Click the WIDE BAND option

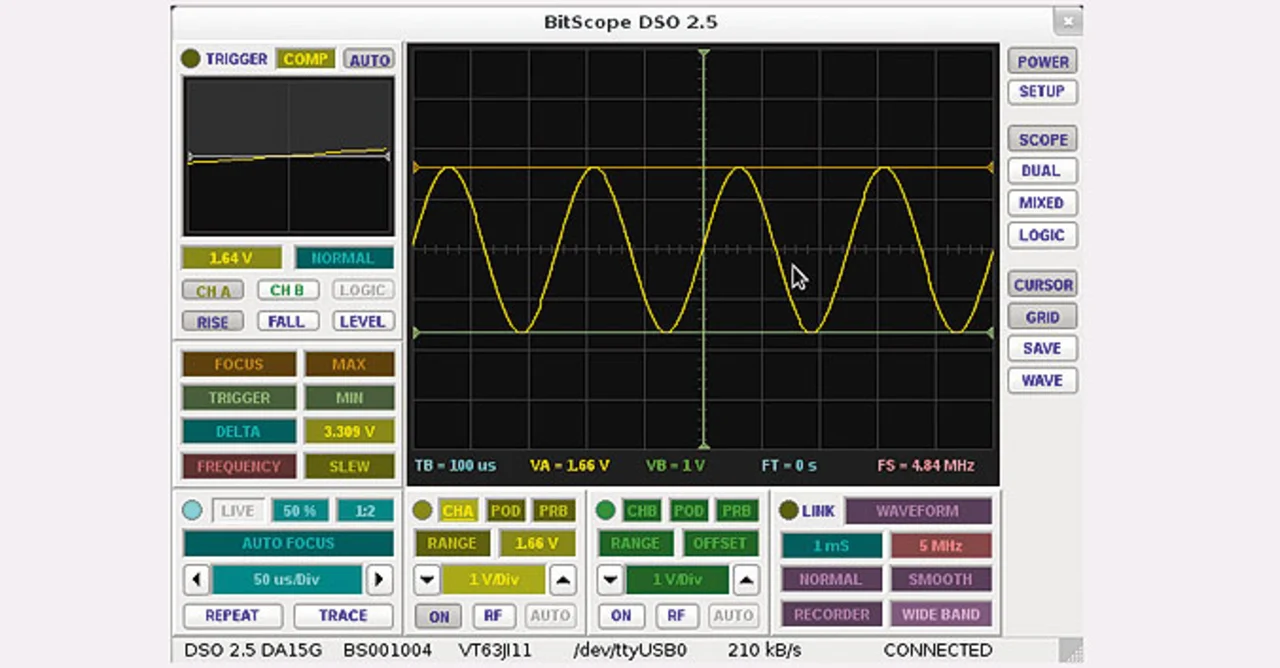tap(941, 614)
